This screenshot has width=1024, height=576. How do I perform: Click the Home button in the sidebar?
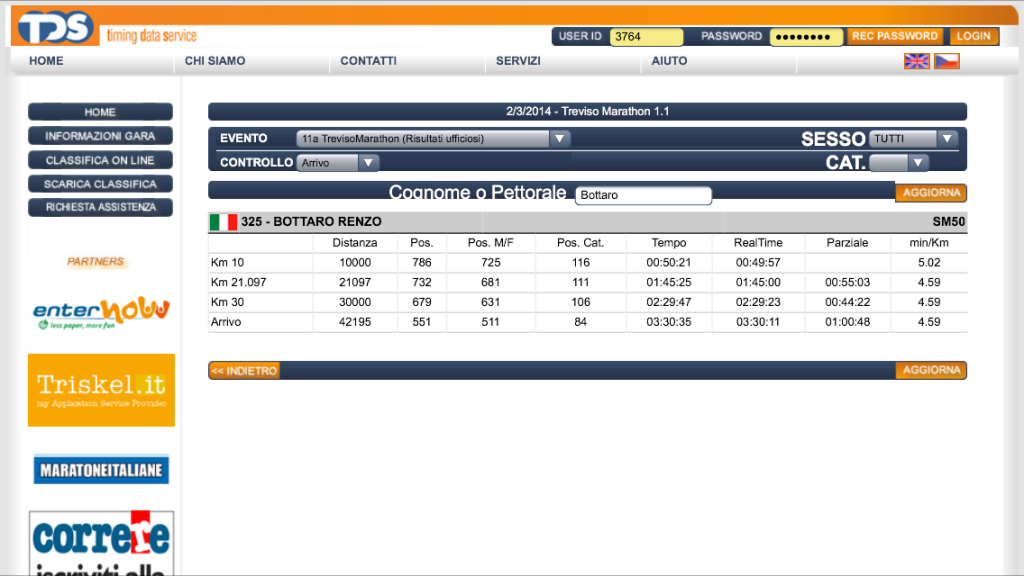(x=101, y=112)
